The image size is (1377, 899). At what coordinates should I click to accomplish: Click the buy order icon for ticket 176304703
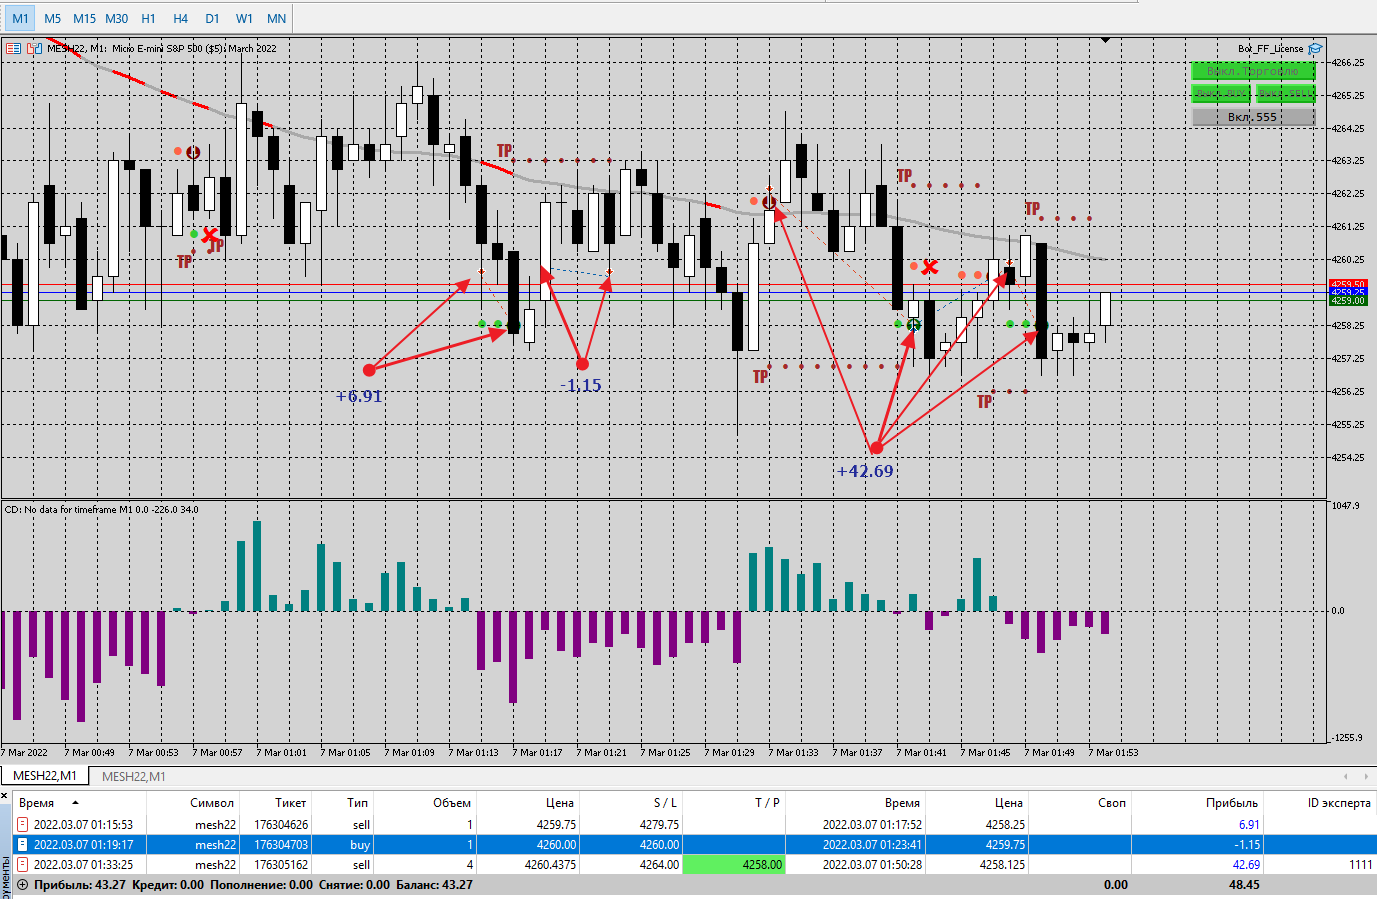[22, 844]
